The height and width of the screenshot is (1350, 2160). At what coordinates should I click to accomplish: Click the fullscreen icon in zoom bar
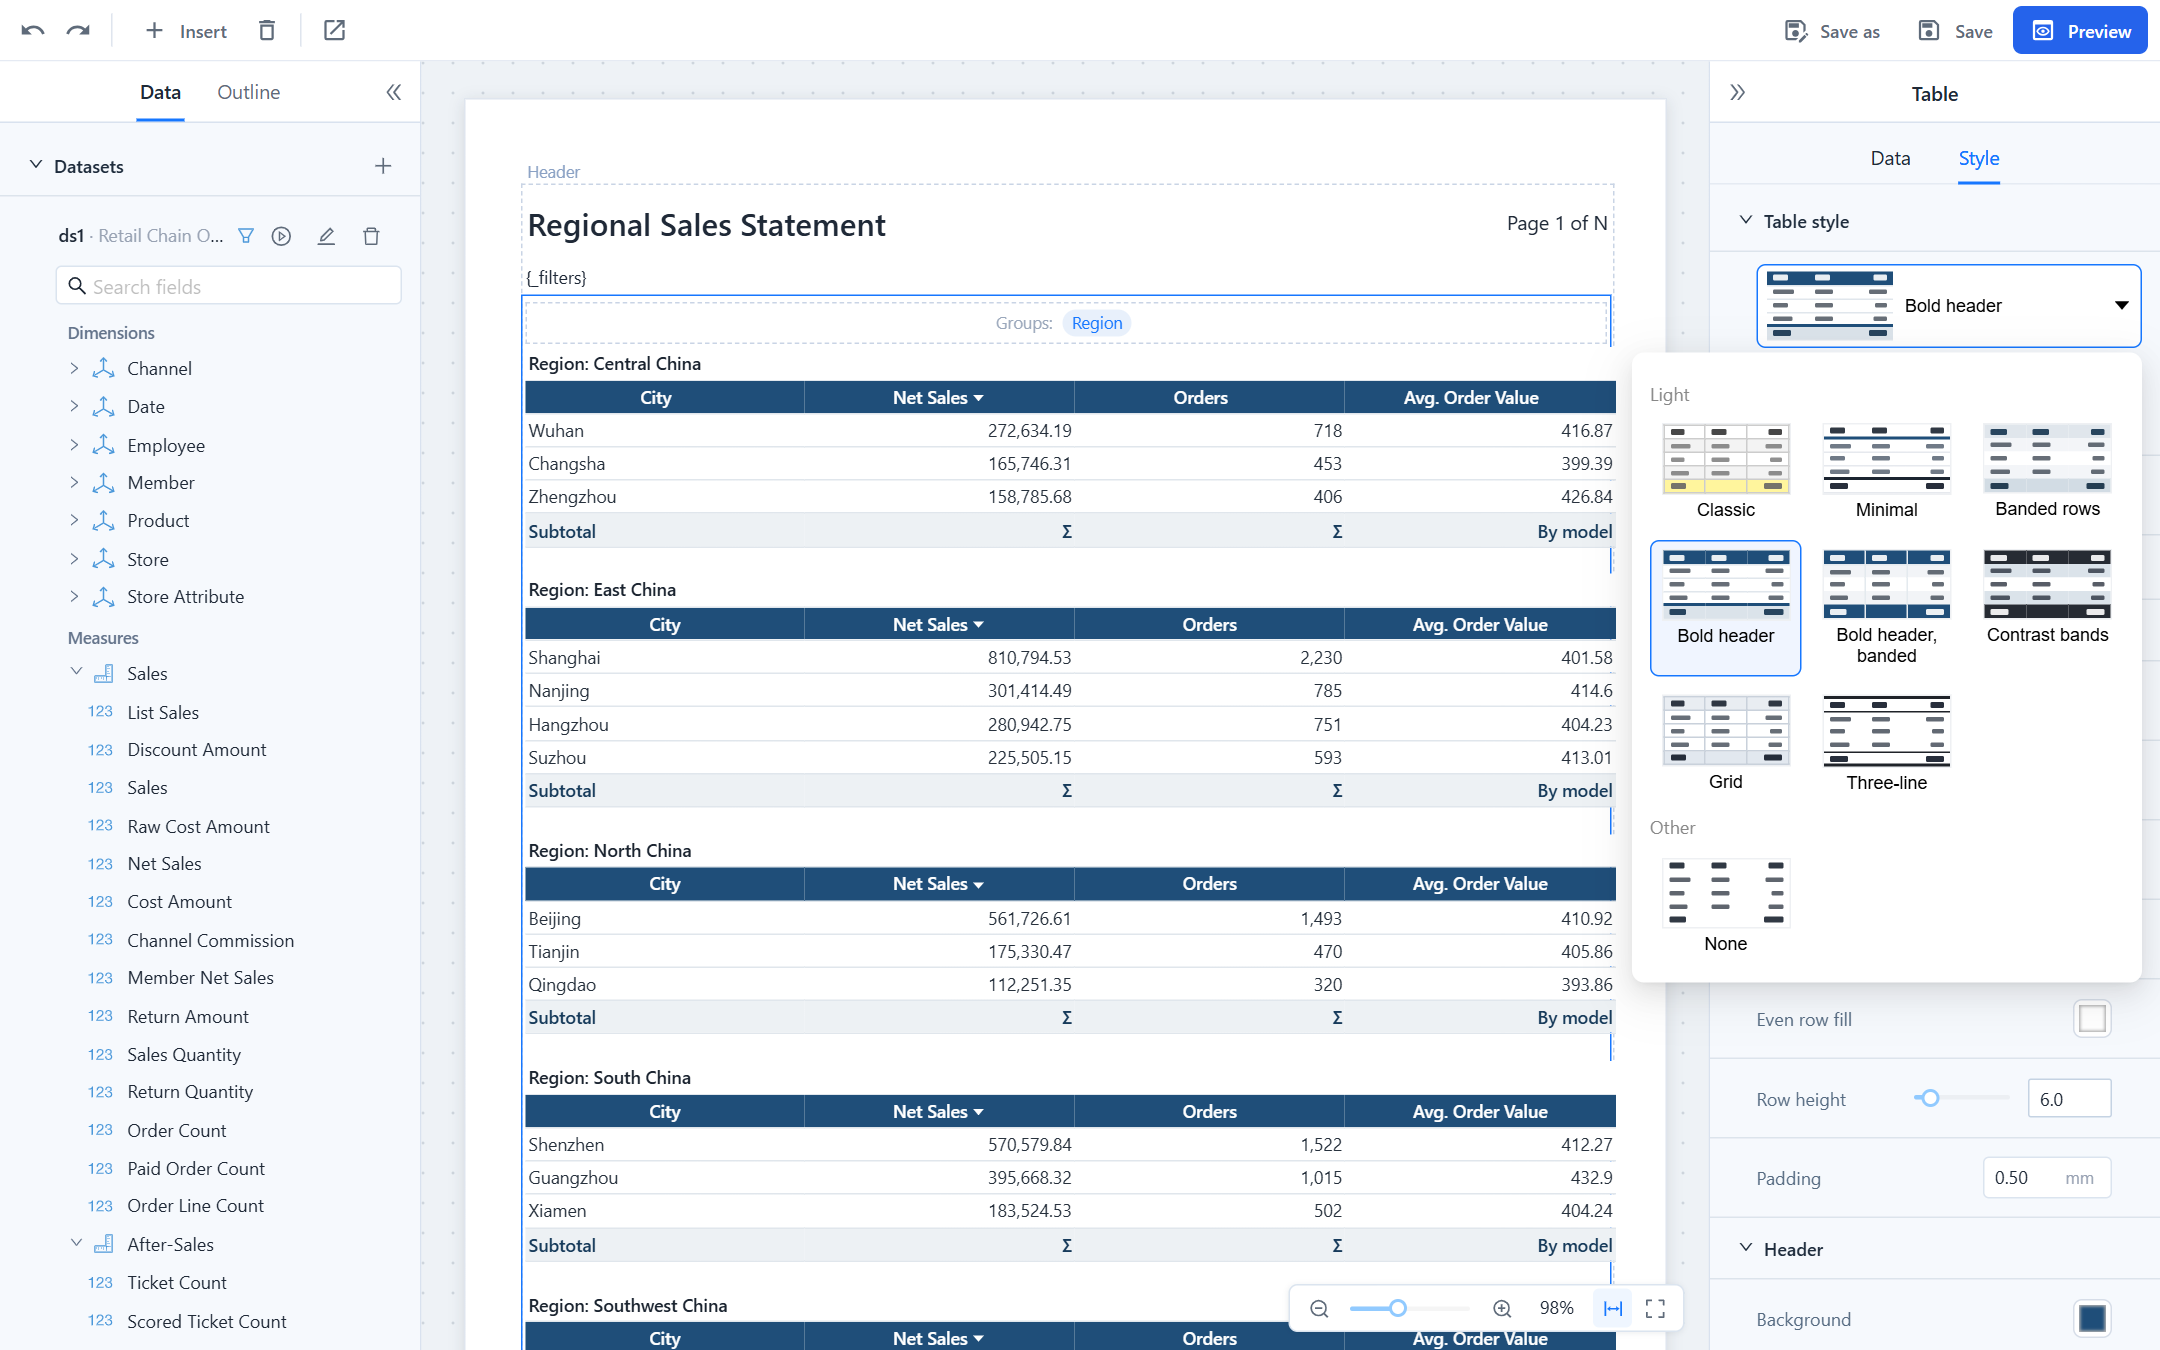[x=1655, y=1308]
